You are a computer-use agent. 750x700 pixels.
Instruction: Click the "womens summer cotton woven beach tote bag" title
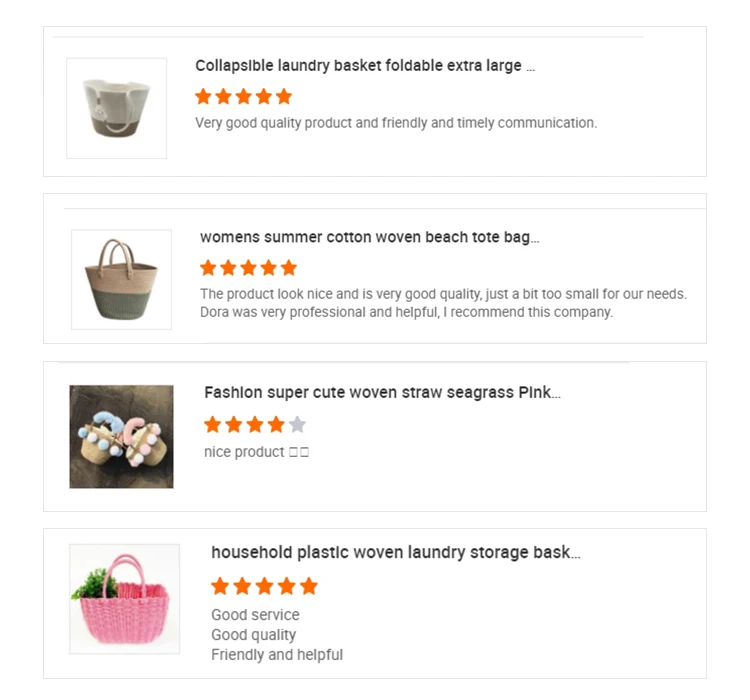pyautogui.click(x=369, y=237)
